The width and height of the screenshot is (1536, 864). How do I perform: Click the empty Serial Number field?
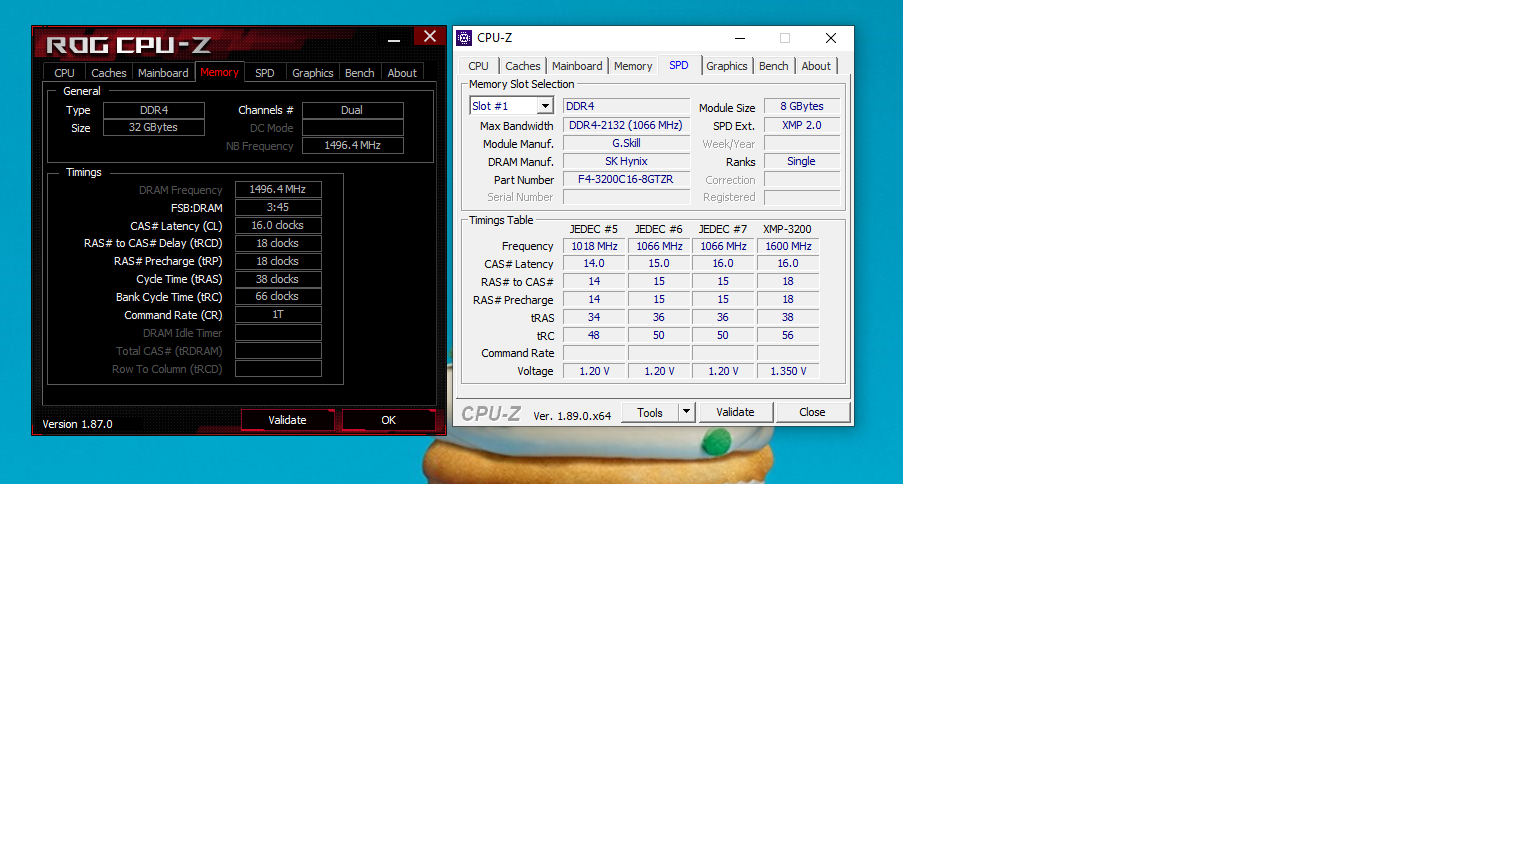[626, 198]
